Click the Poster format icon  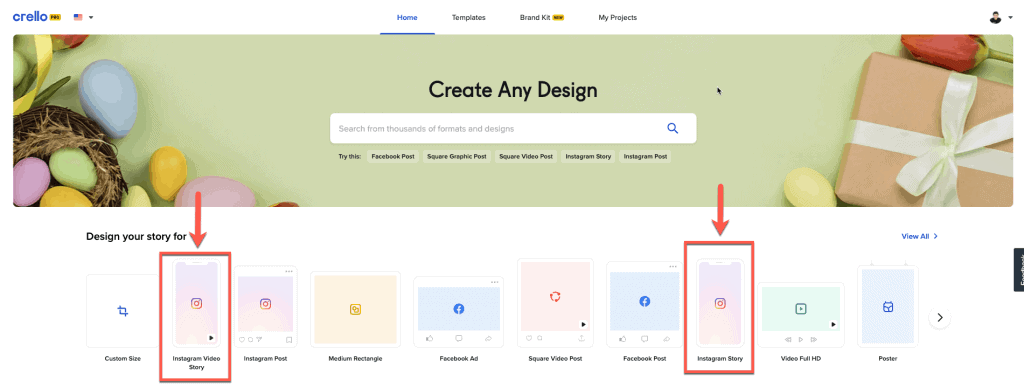pyautogui.click(x=888, y=307)
